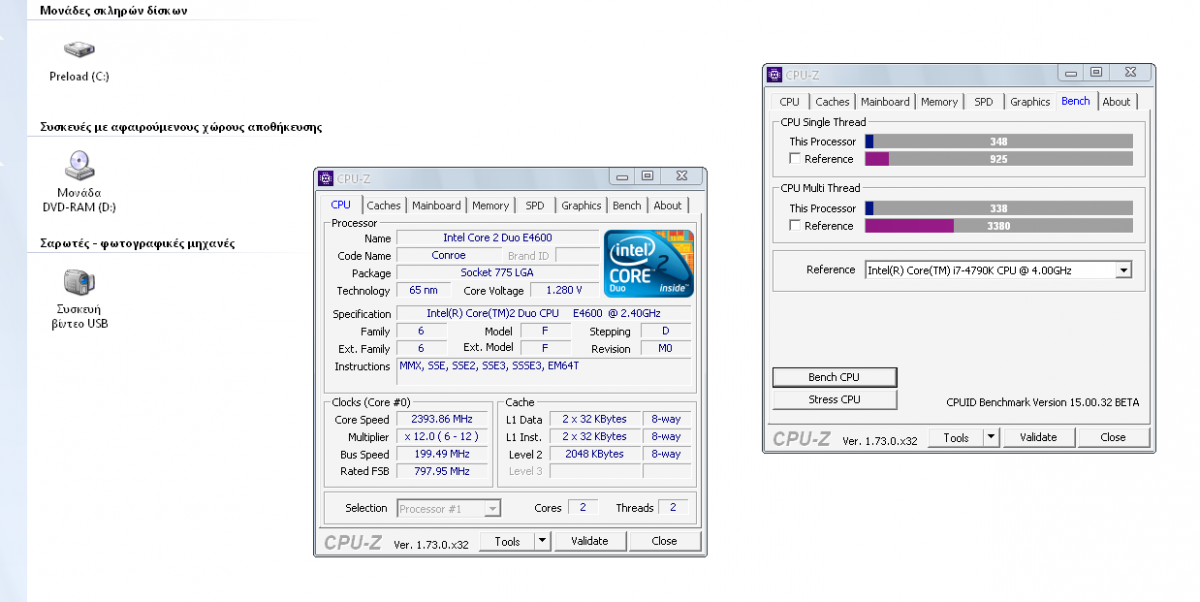Select the SPD tab in the Bench window

pos(984,102)
